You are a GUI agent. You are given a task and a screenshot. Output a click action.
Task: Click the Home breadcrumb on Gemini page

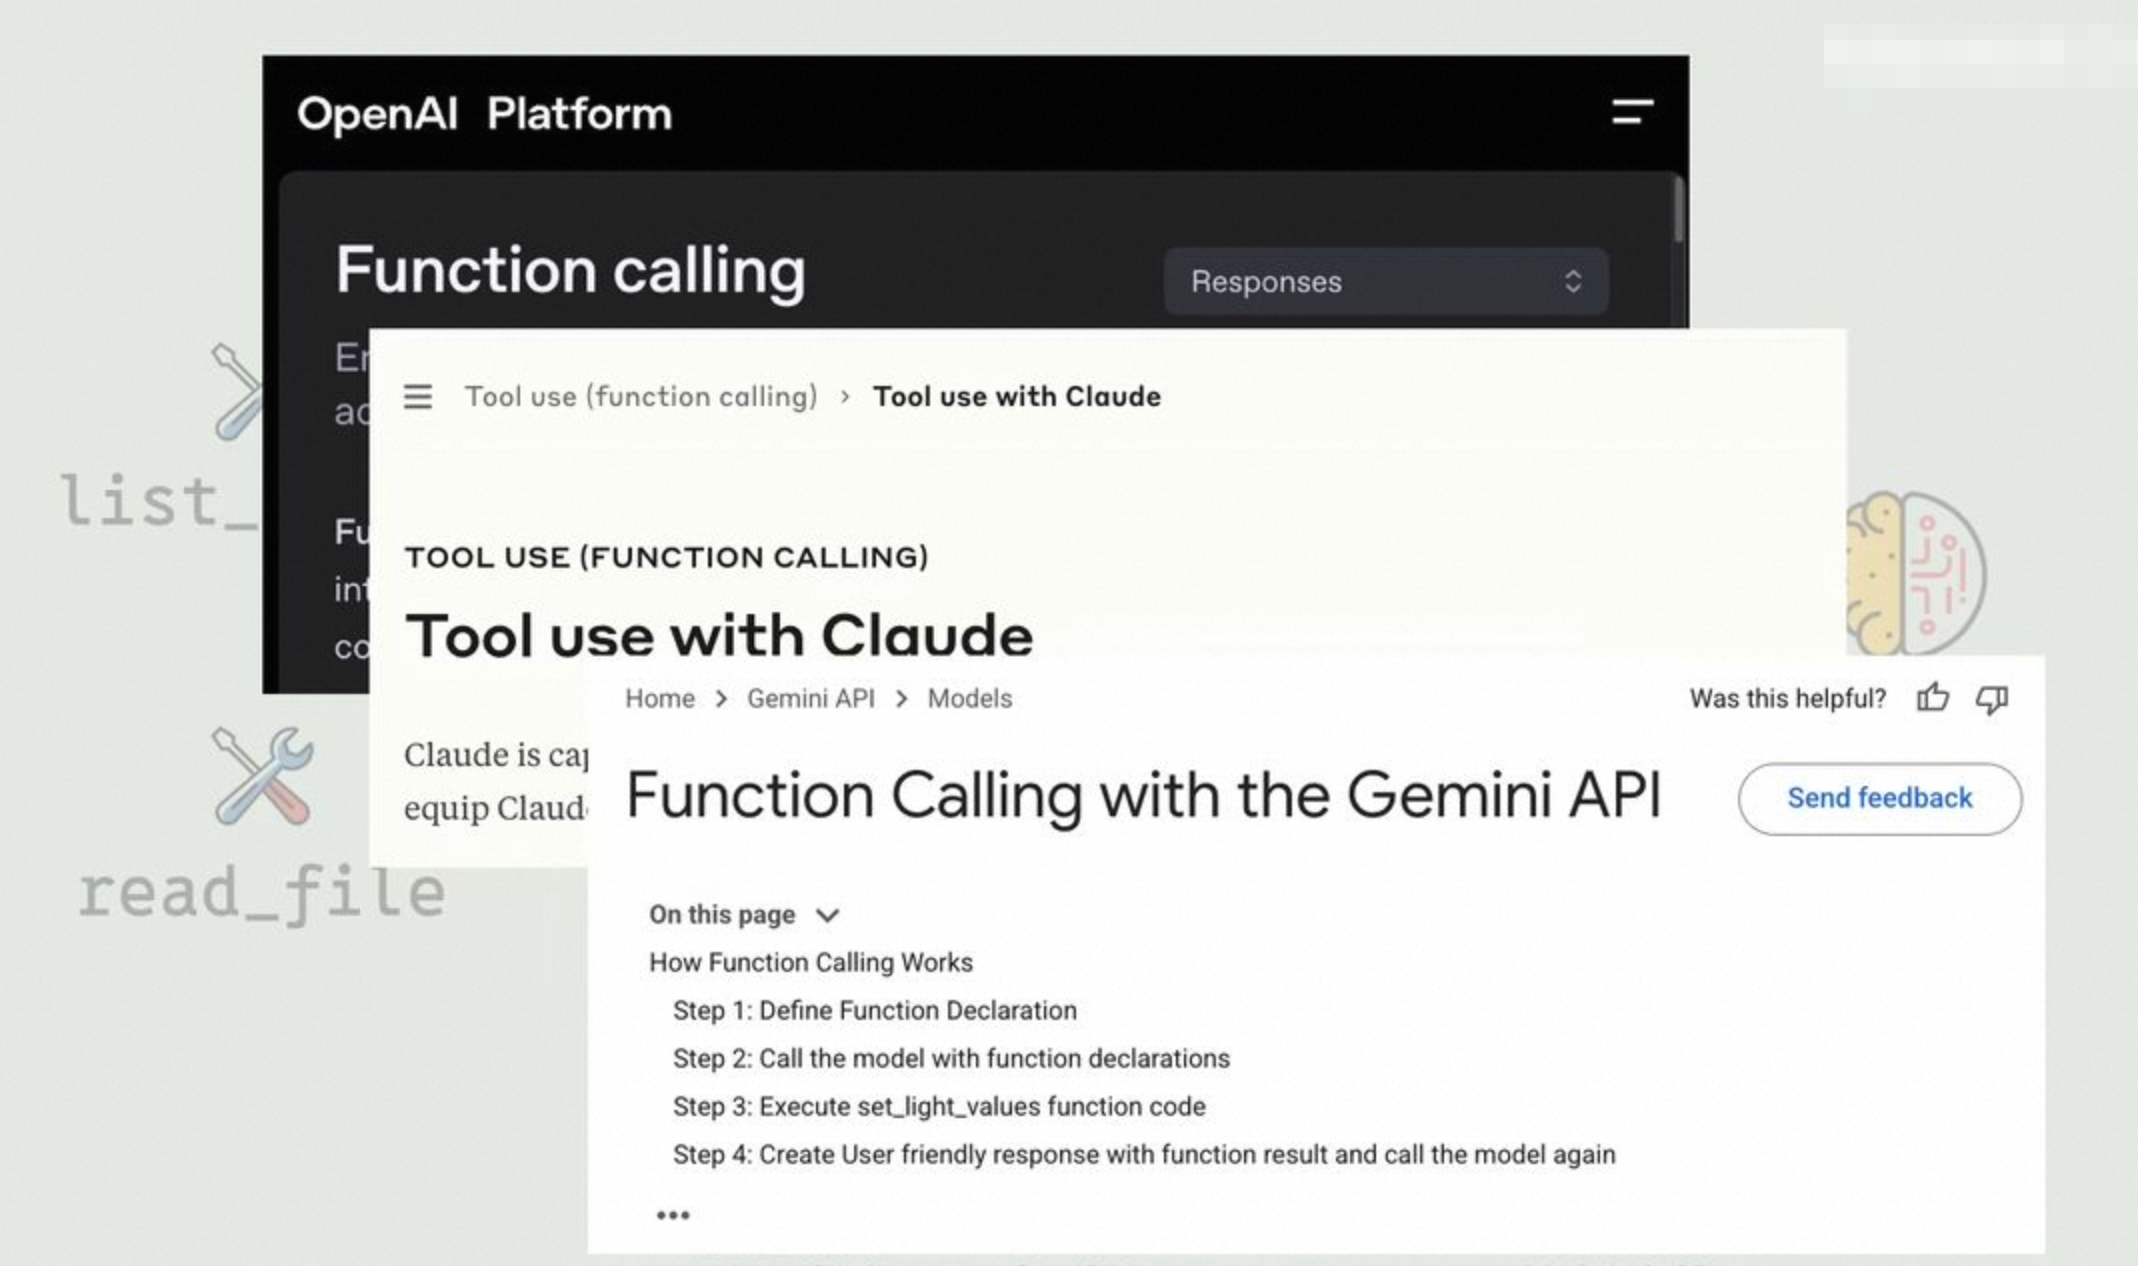(x=660, y=698)
